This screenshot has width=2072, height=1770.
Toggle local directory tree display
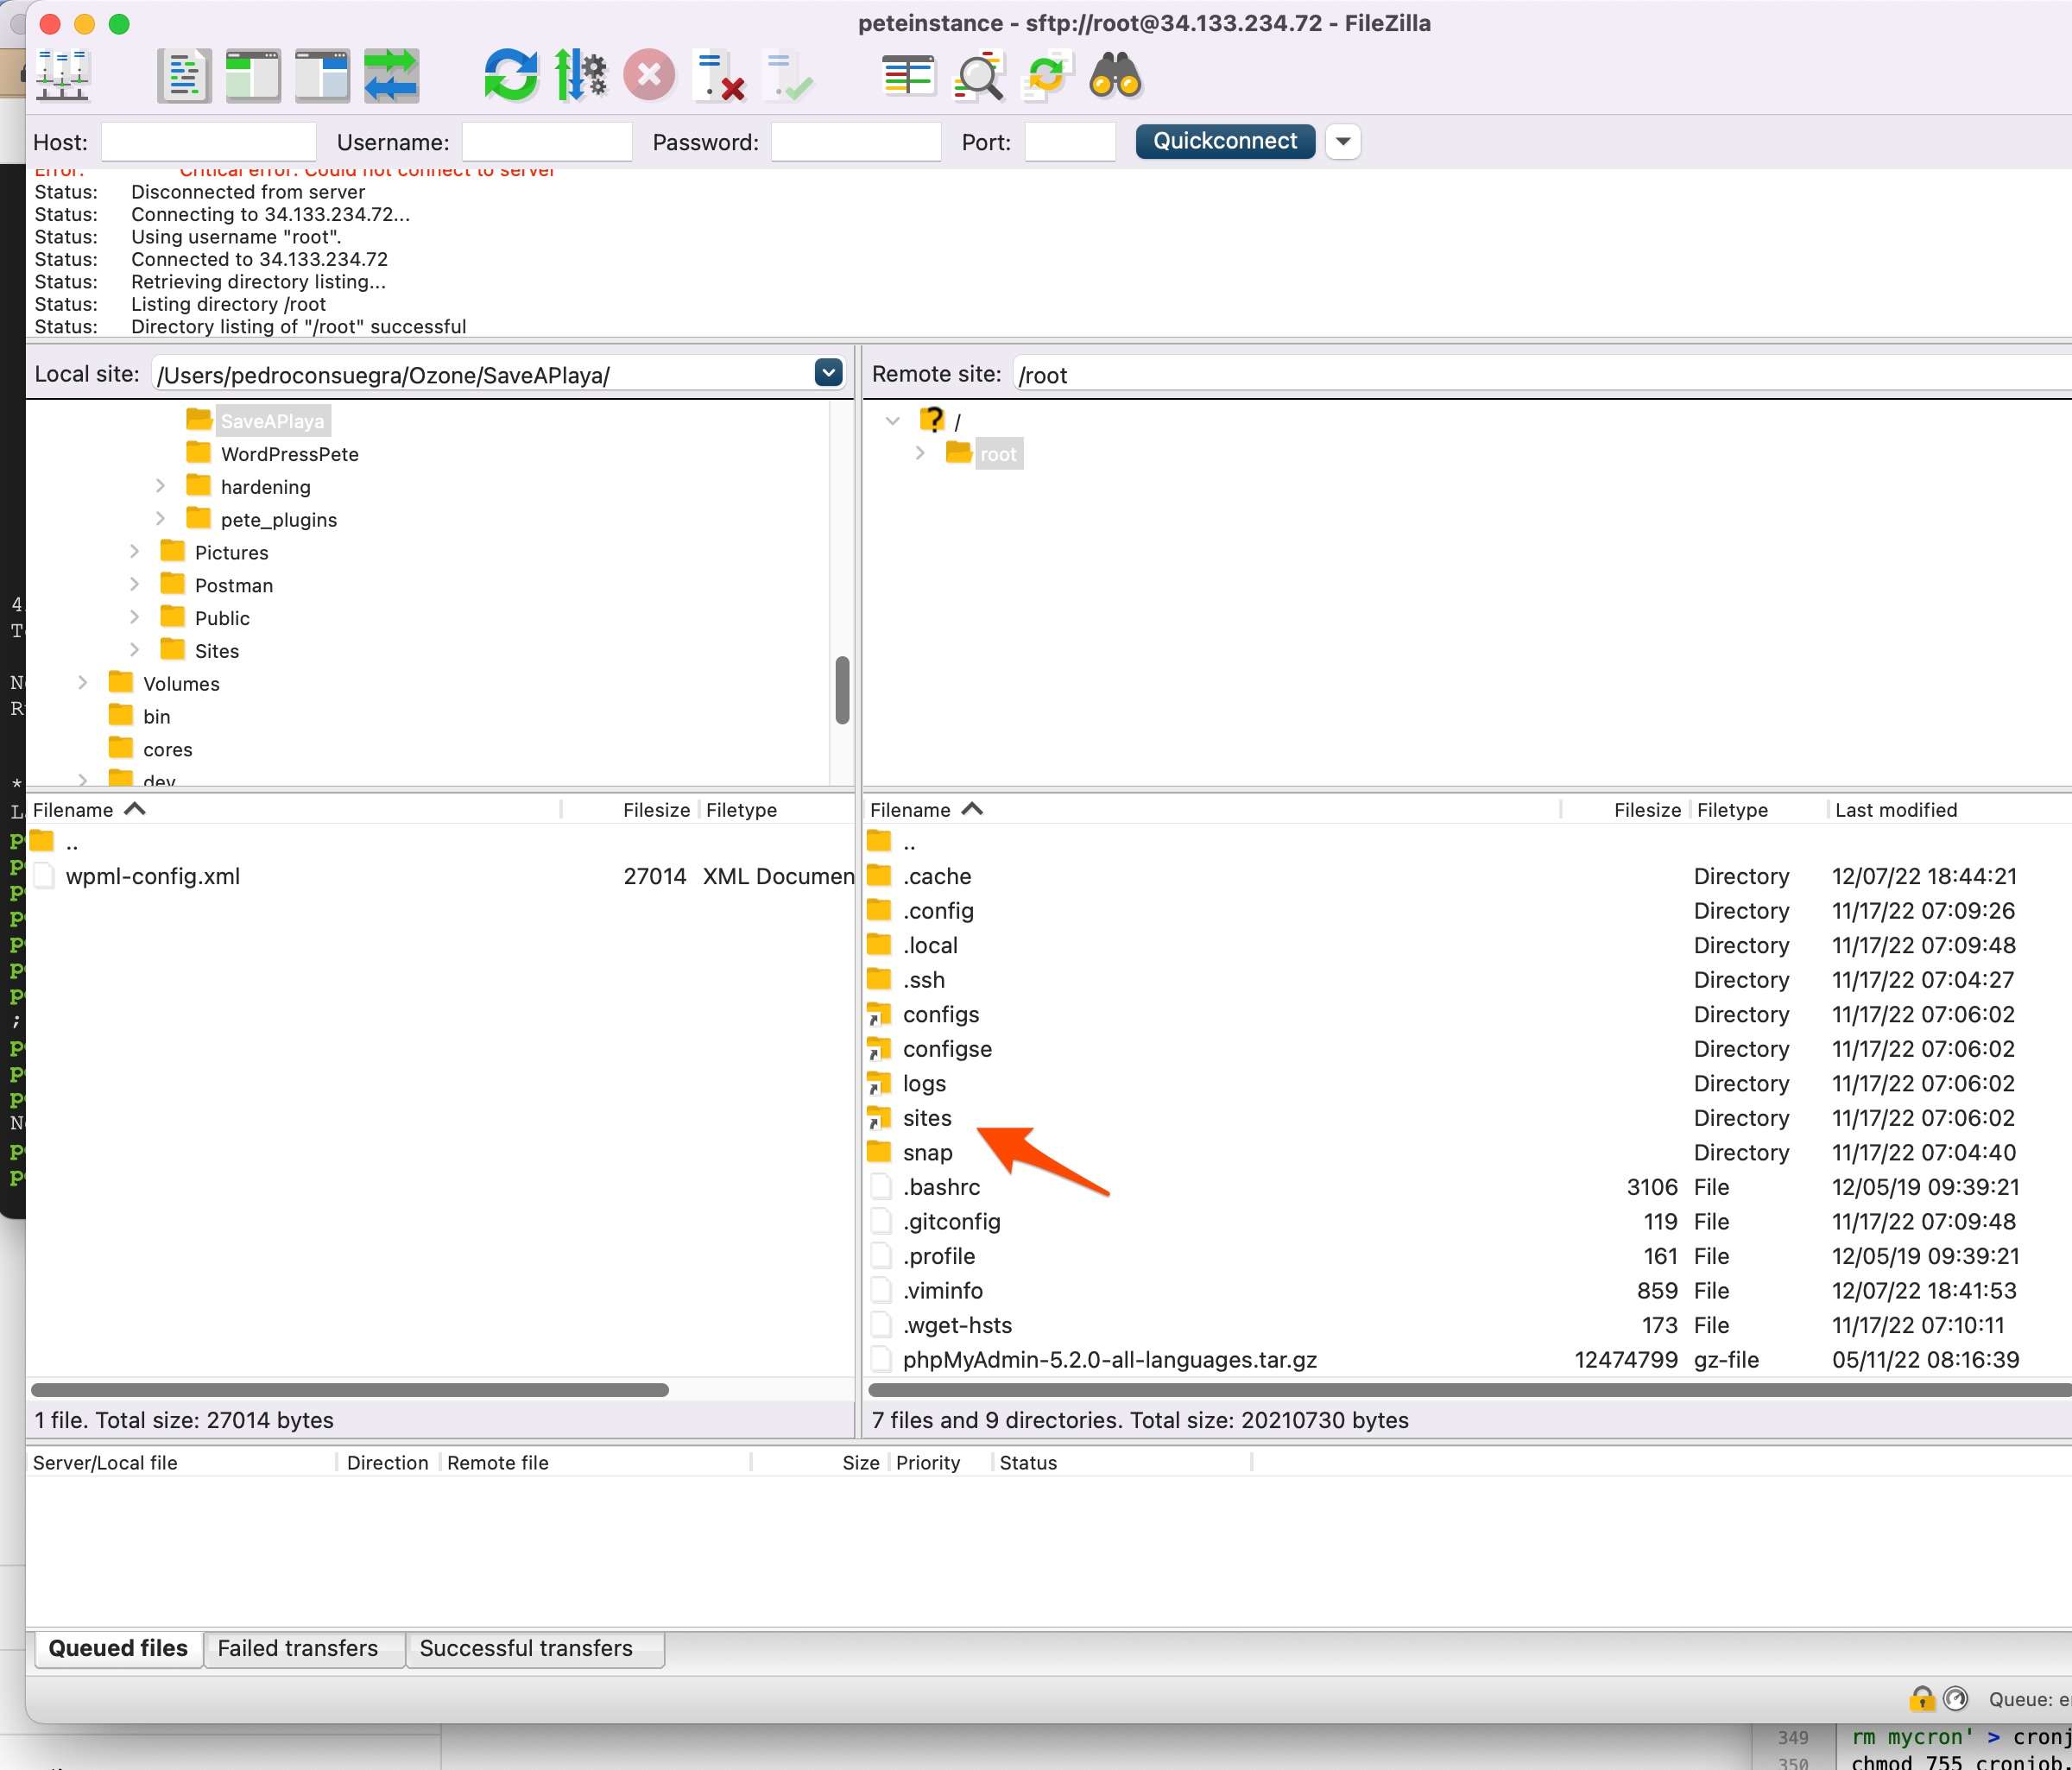click(x=253, y=76)
